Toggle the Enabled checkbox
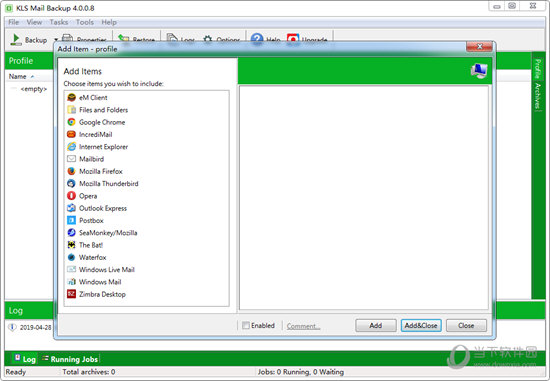This screenshot has width=550, height=381. point(246,325)
